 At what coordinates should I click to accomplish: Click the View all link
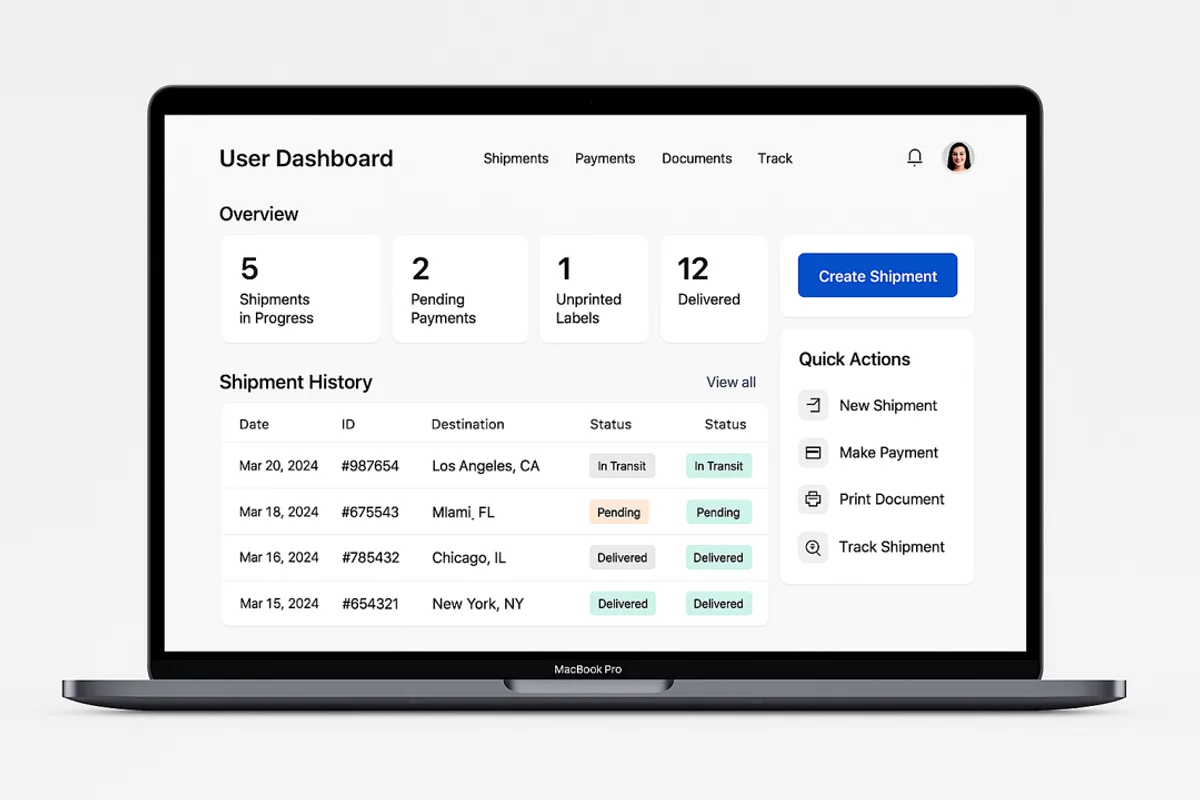pos(731,382)
